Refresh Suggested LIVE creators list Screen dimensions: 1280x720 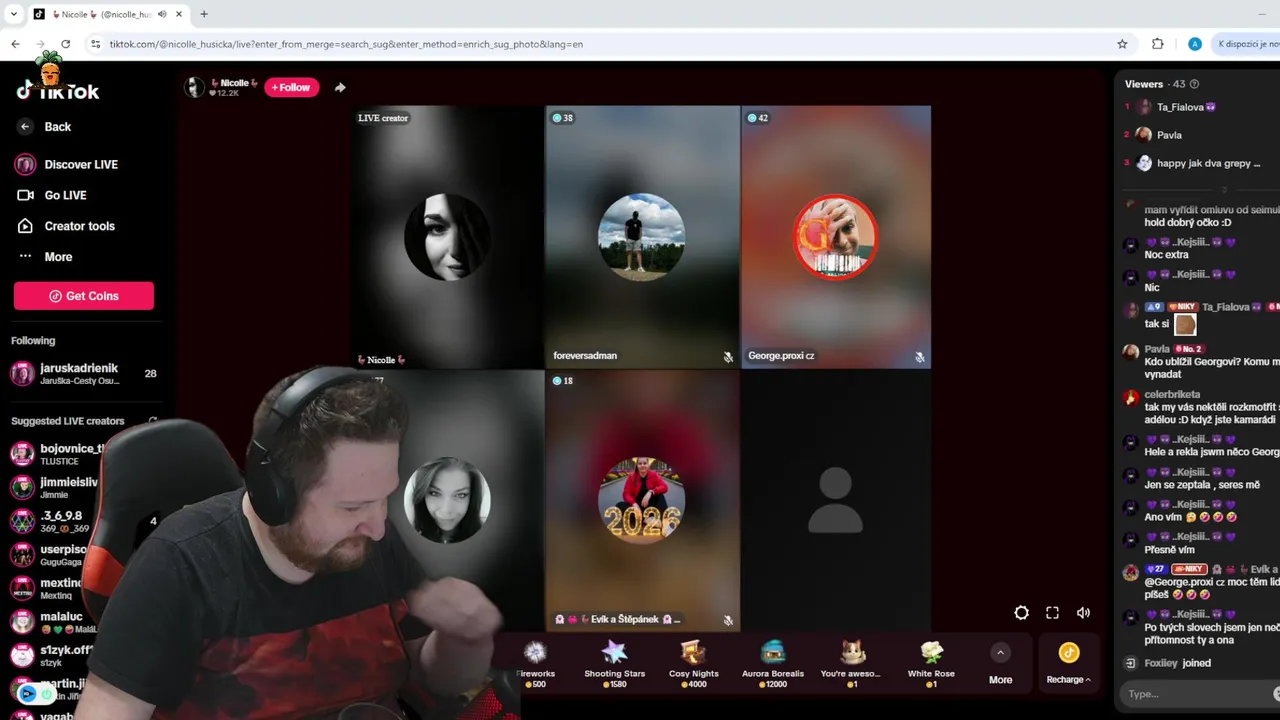(x=153, y=421)
